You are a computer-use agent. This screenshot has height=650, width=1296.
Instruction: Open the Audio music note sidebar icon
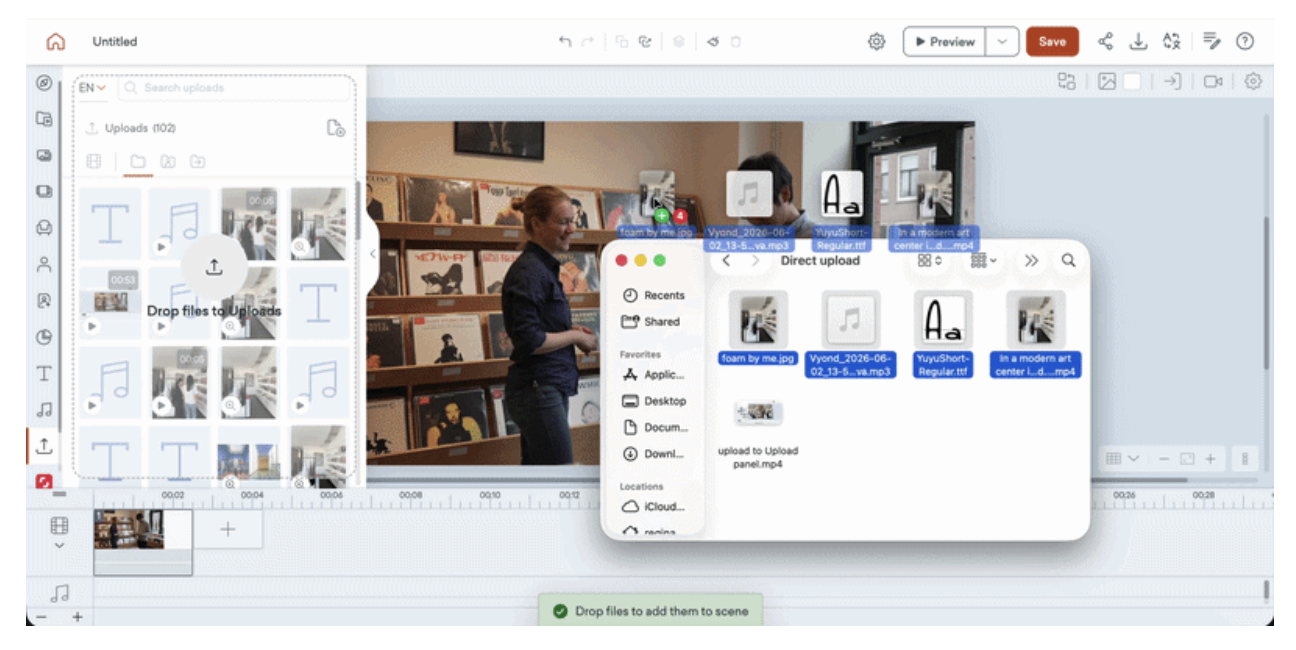click(x=44, y=410)
